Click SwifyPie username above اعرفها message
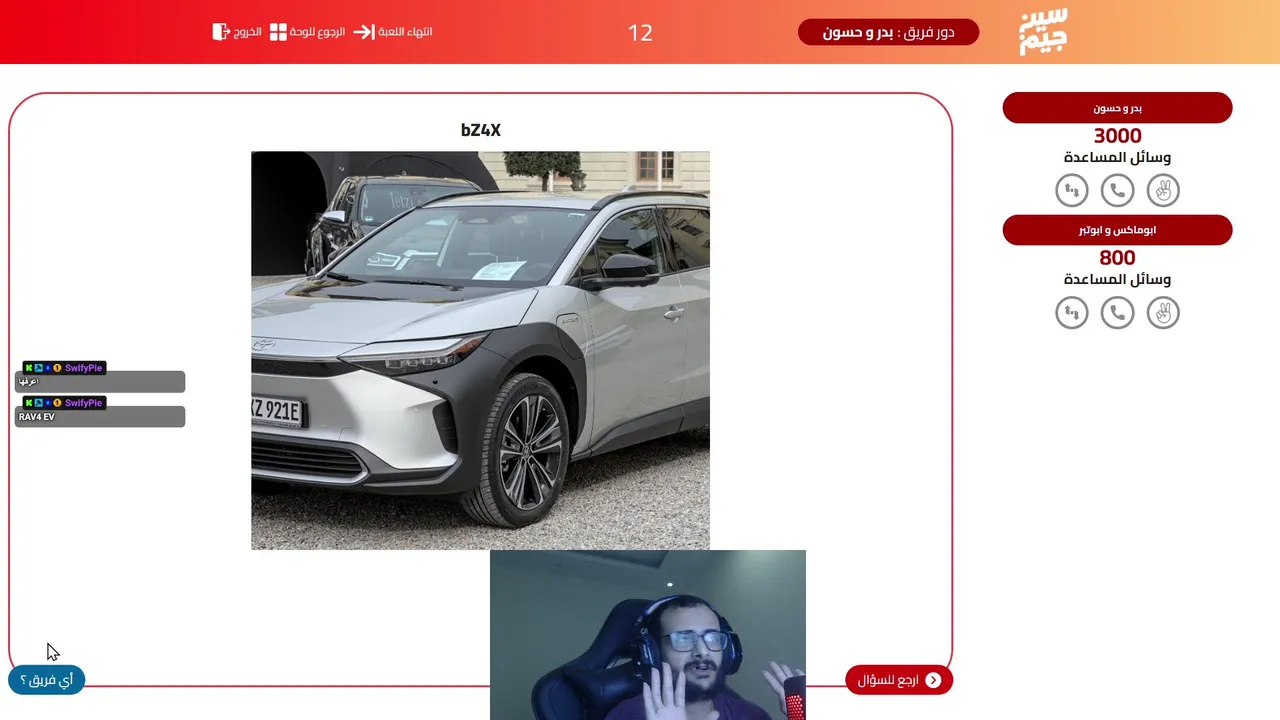1280x720 pixels. (84, 368)
